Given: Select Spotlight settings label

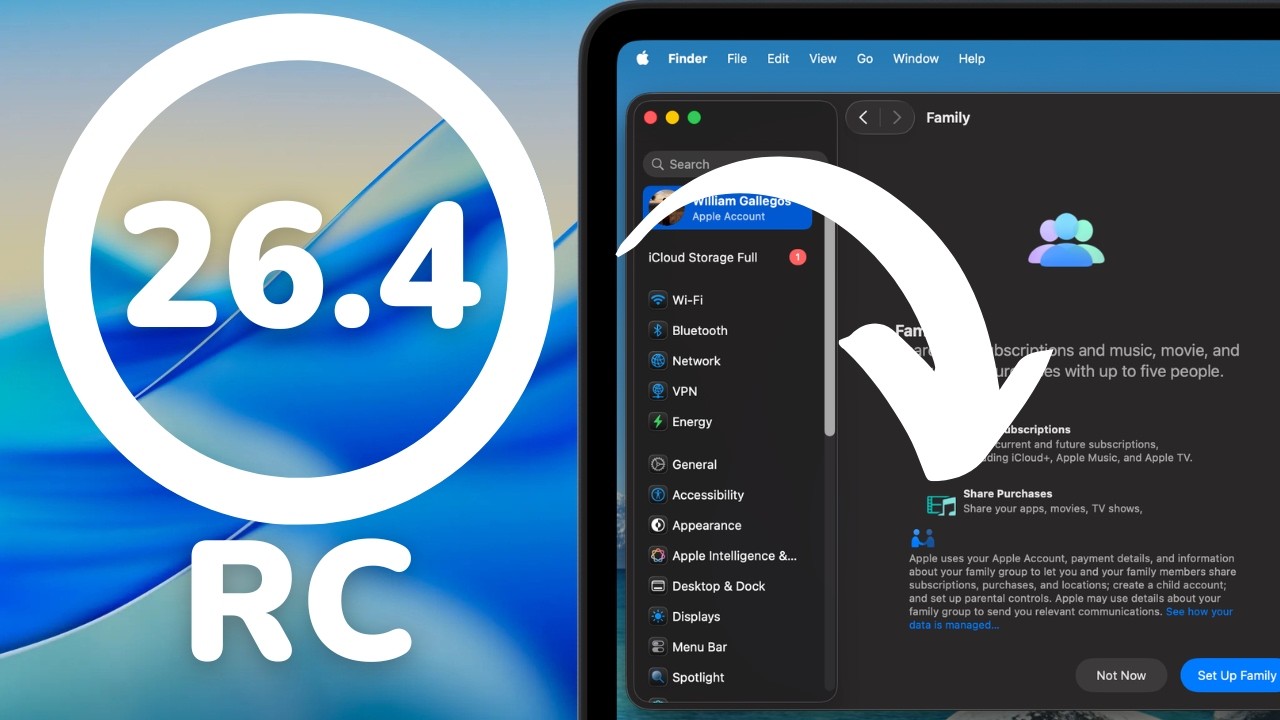Looking at the screenshot, I should tap(698, 677).
